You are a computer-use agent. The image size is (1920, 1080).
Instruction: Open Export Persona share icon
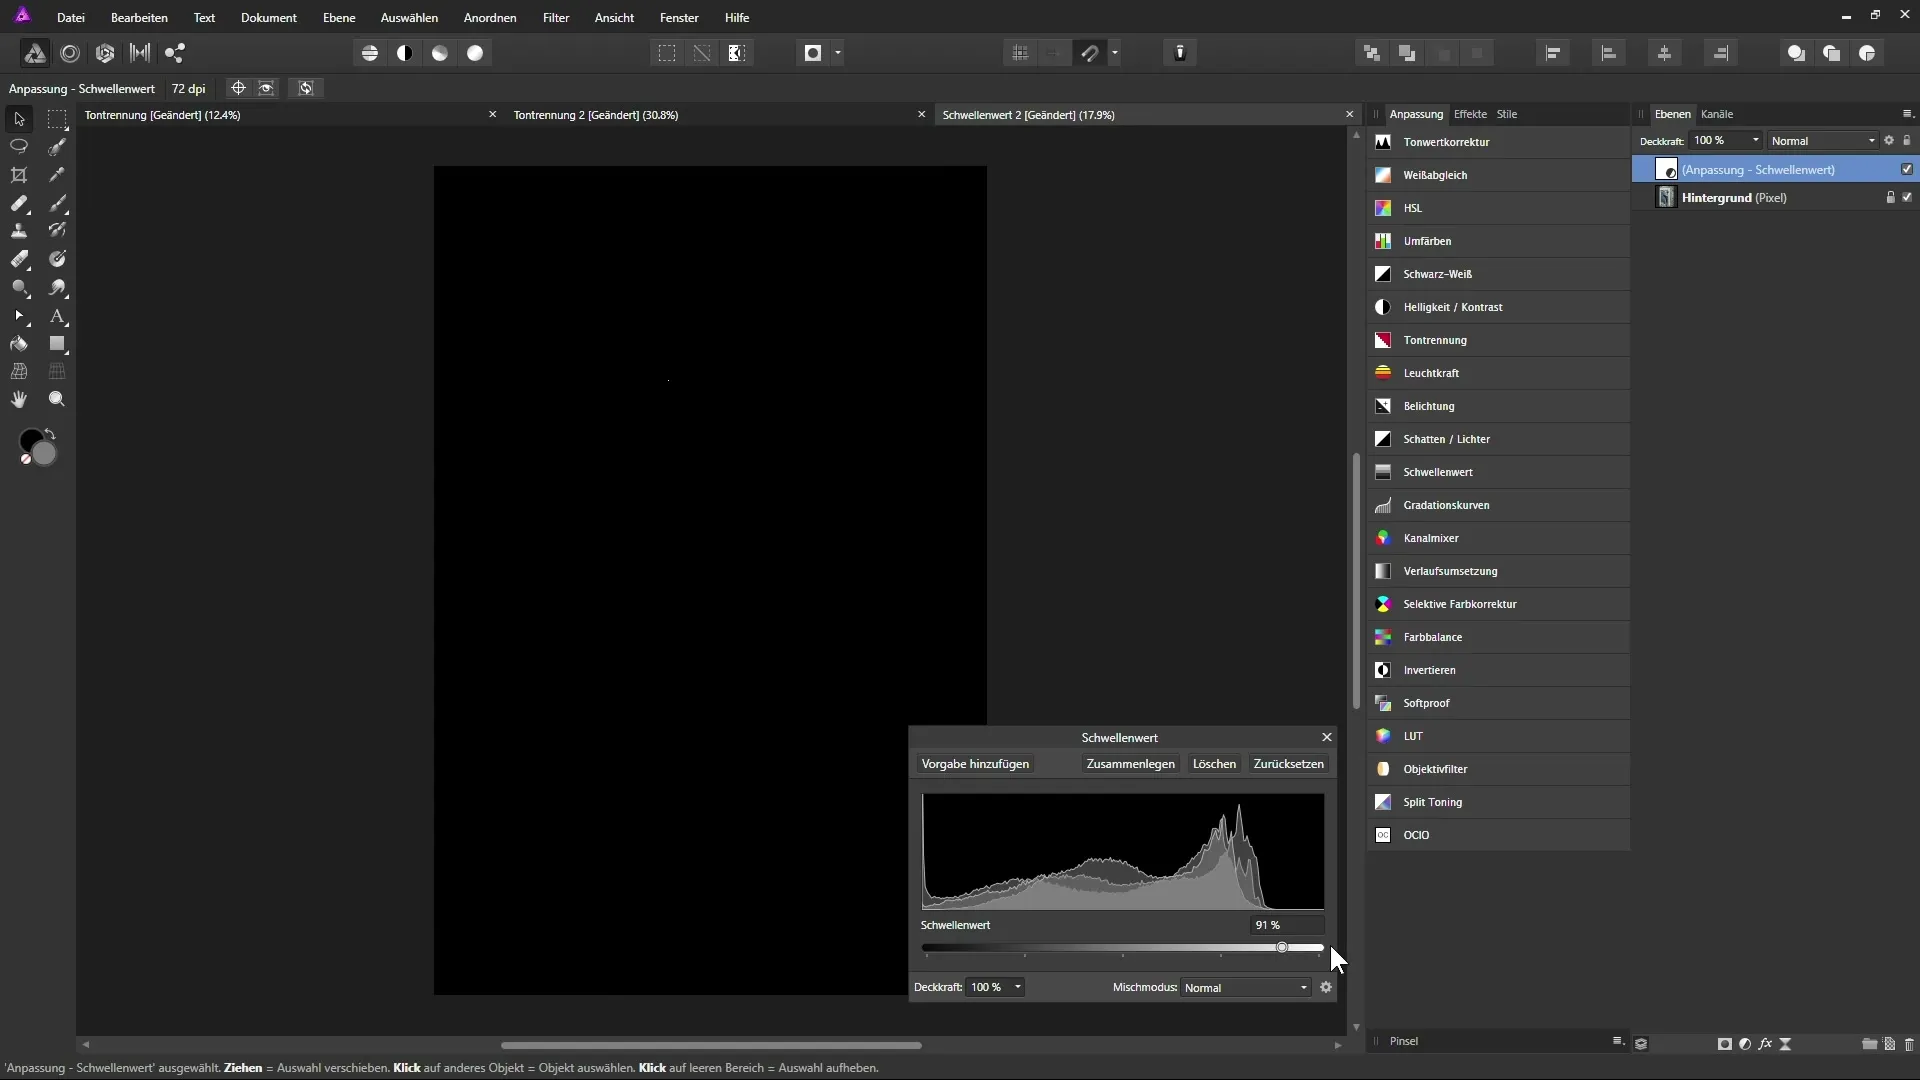click(176, 53)
